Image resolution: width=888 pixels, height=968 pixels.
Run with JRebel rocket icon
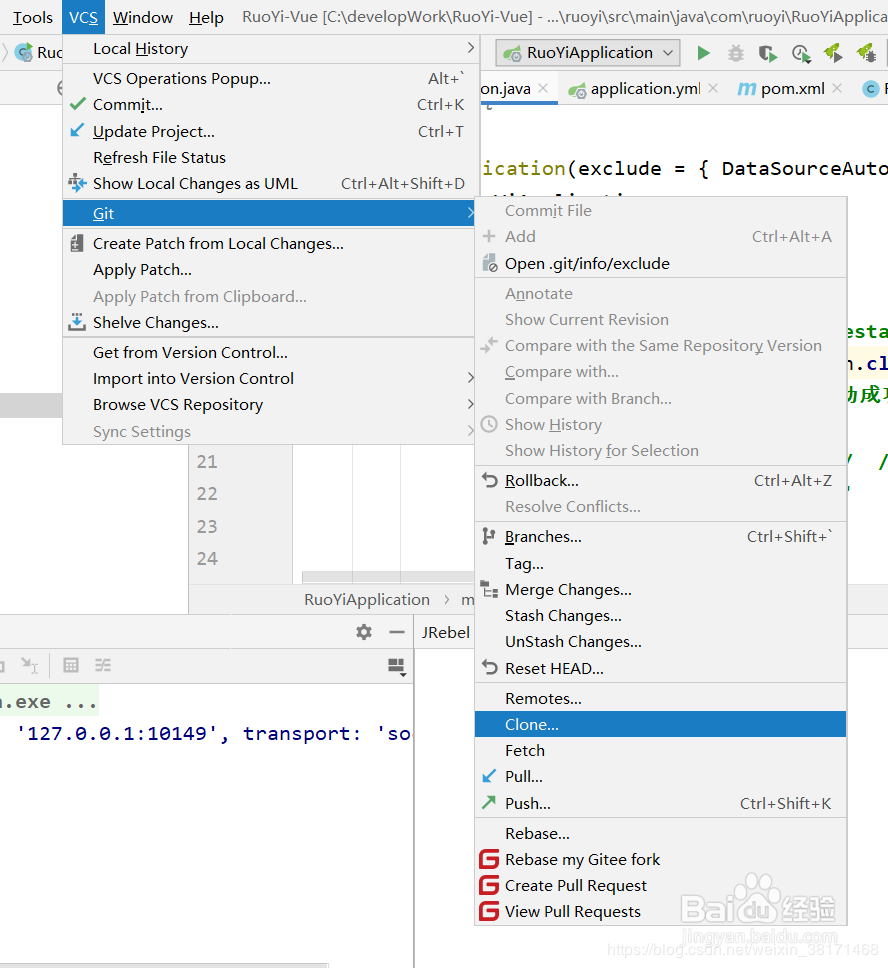(833, 53)
